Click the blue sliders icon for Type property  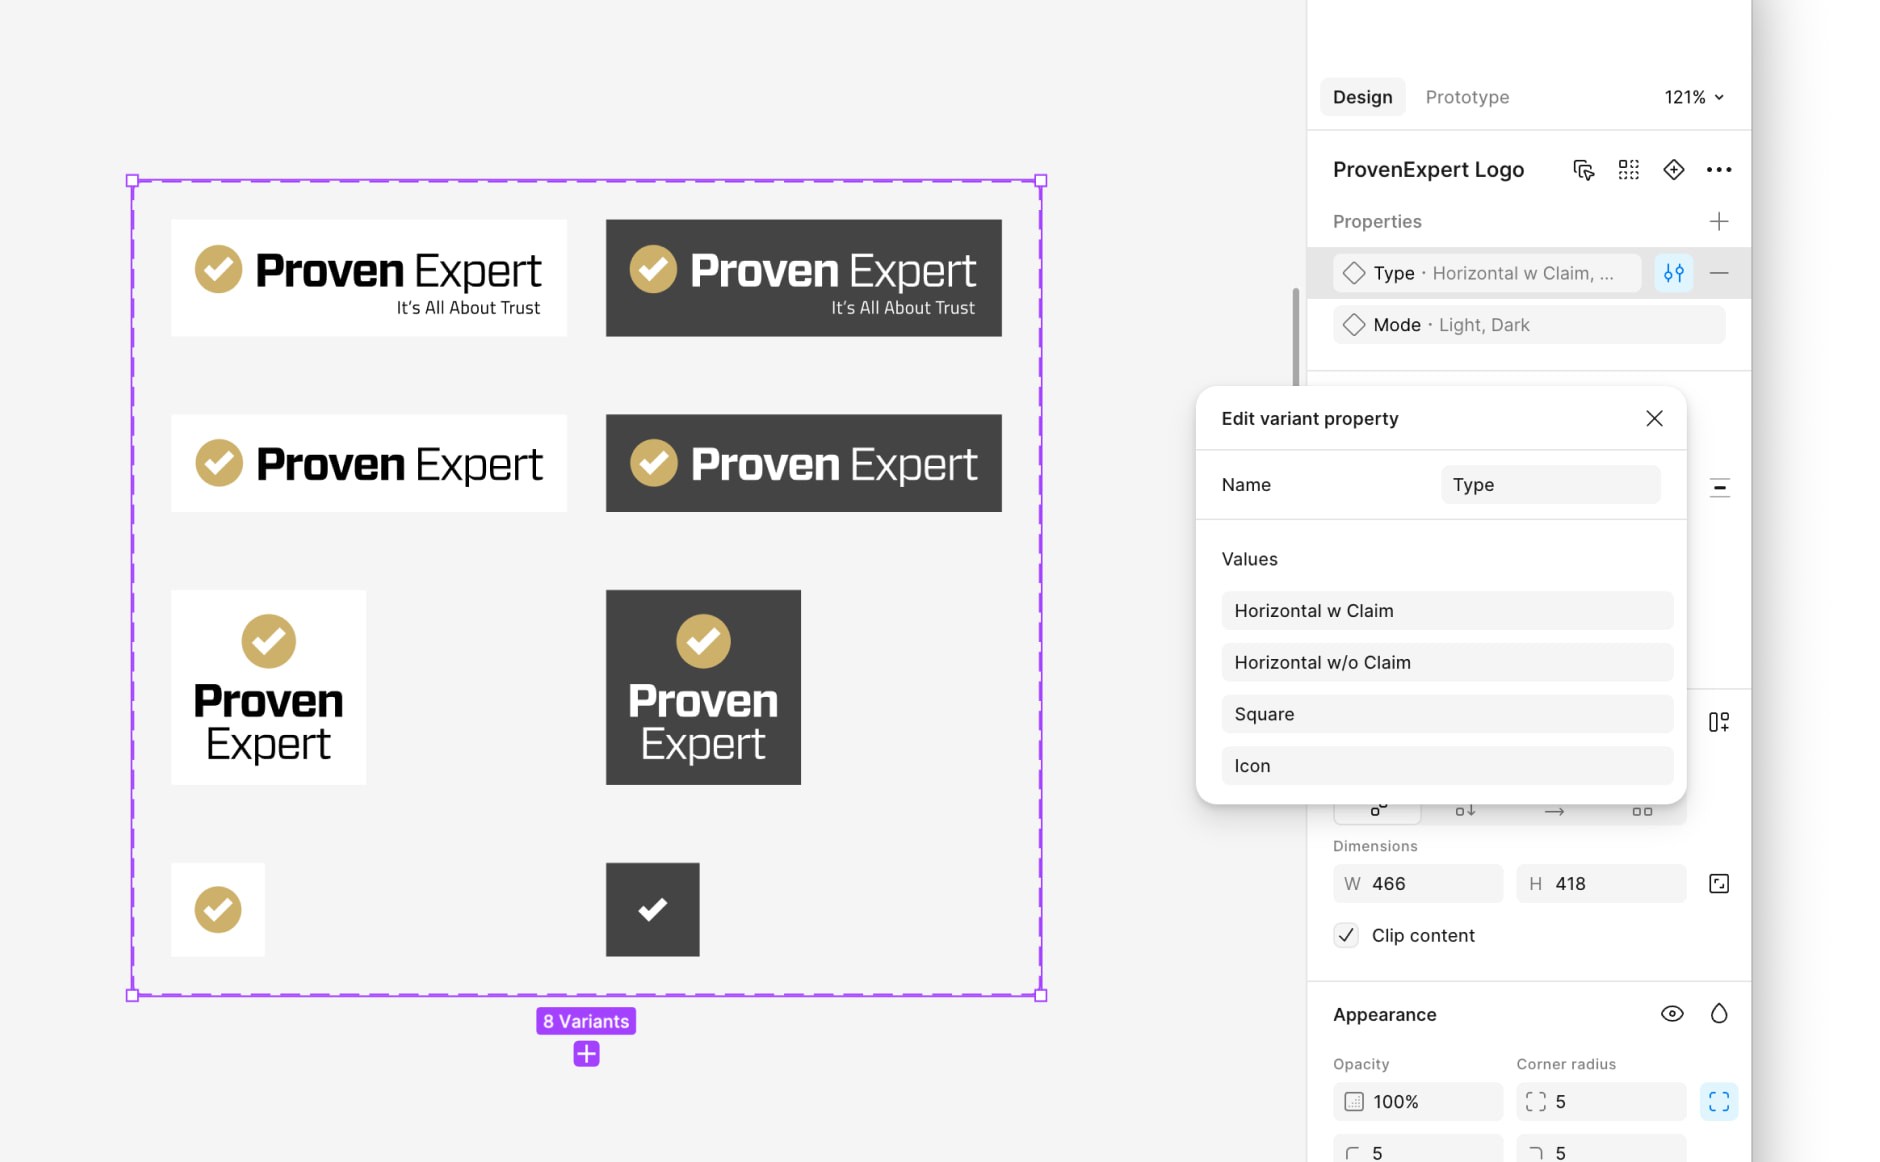pyautogui.click(x=1674, y=273)
